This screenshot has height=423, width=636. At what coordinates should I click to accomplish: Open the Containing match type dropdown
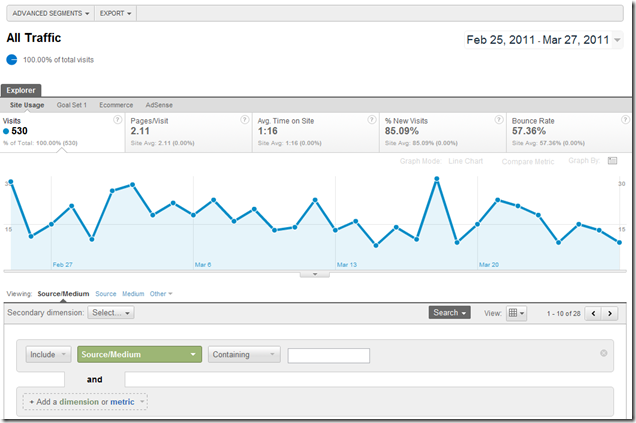244,354
